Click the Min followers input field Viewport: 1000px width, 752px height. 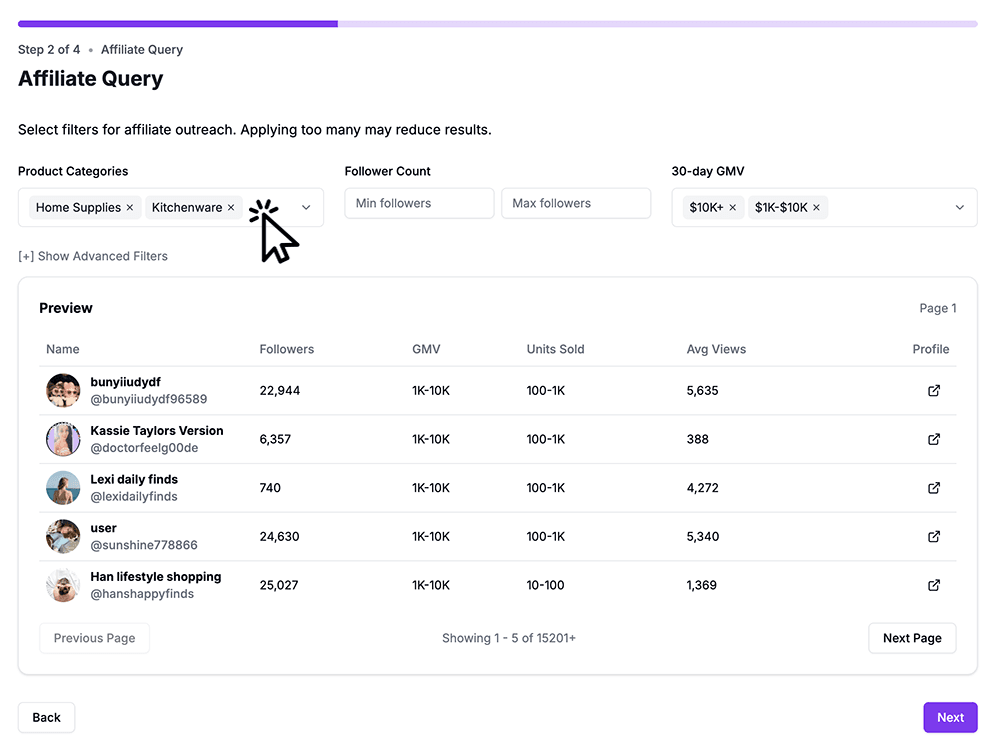click(419, 203)
